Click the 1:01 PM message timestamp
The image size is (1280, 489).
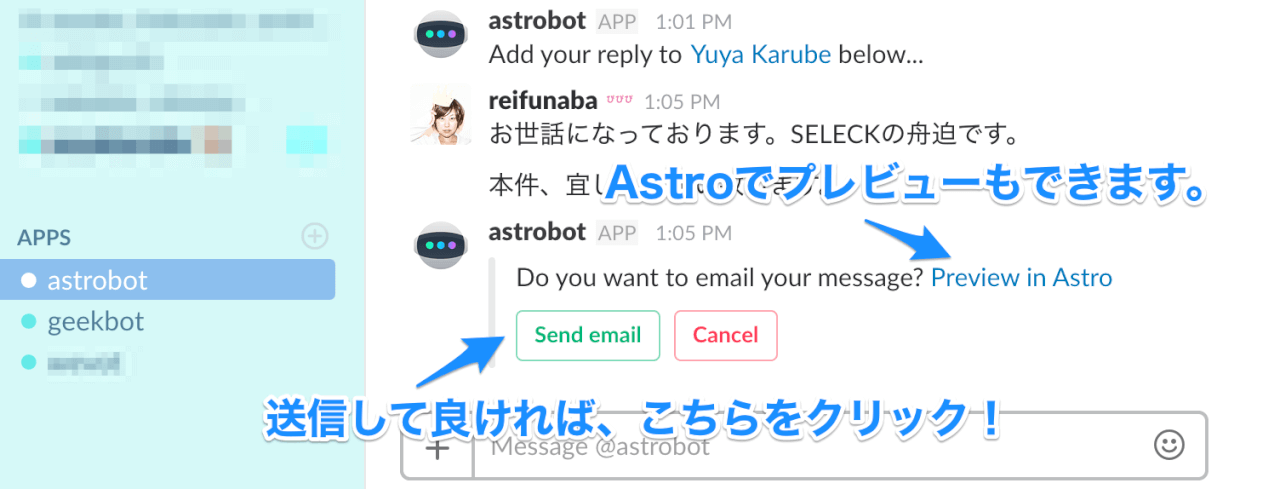(693, 21)
